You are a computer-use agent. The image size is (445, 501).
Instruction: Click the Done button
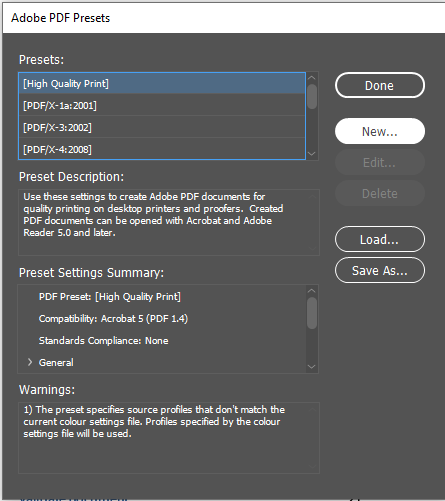(x=380, y=85)
